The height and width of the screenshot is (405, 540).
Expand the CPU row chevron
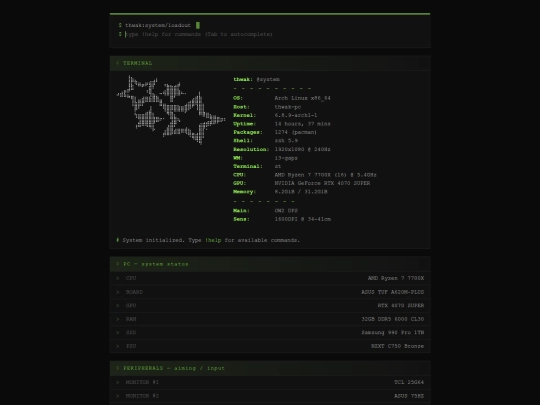117,278
